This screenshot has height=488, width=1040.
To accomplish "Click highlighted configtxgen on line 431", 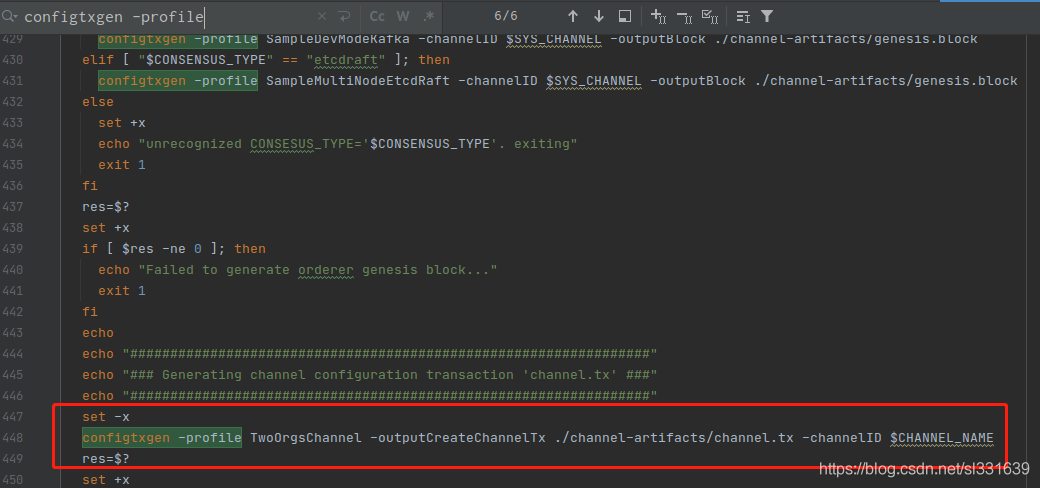I will pos(142,81).
